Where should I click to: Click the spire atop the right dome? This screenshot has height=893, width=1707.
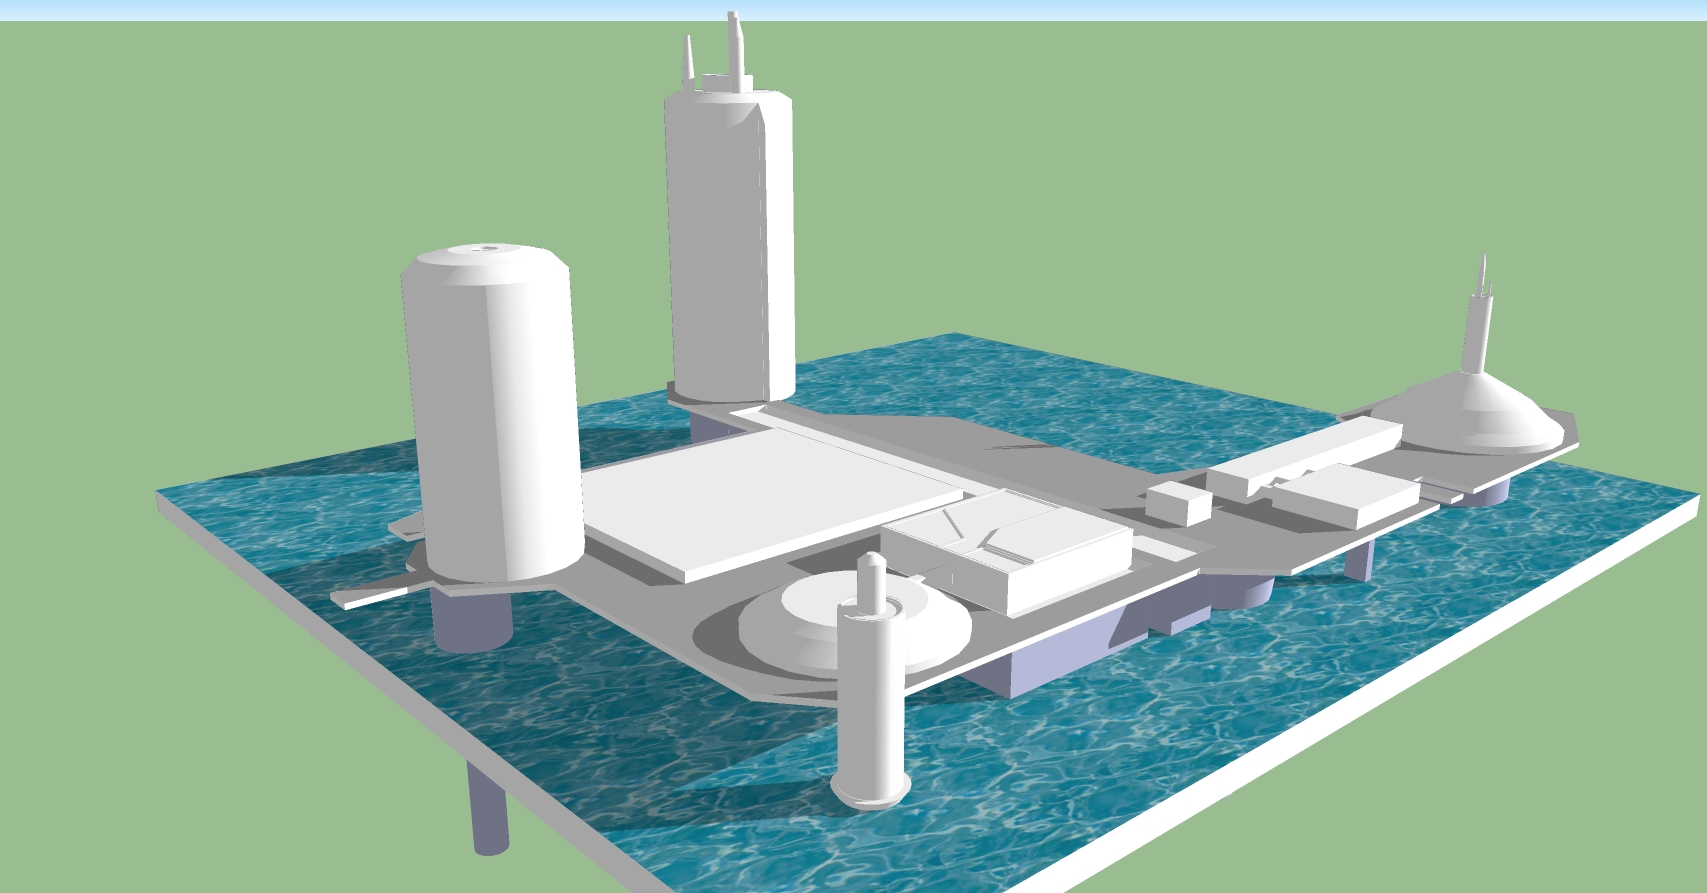pos(1478,320)
